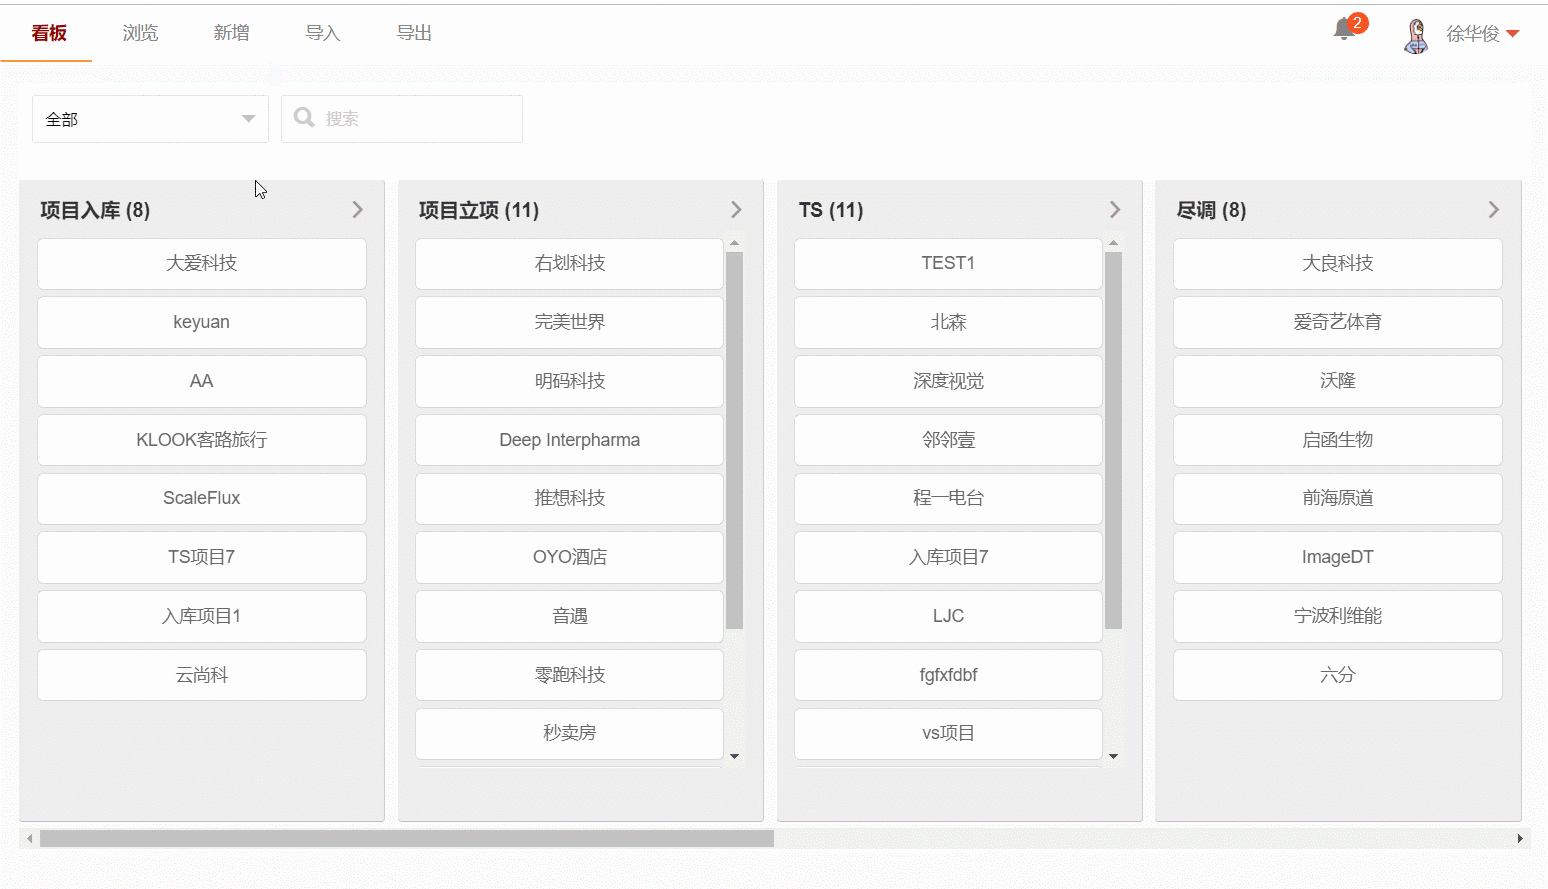Switch to the 看板 tab
Screen dimensions: 1548x889
pos(48,33)
